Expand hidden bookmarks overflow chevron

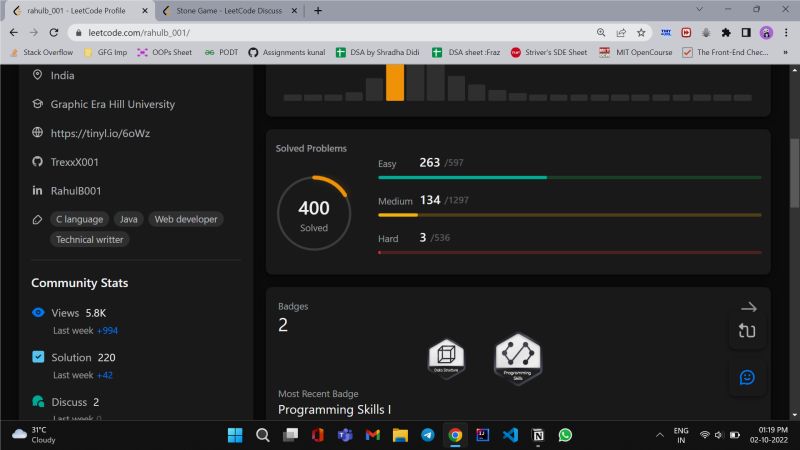[x=785, y=52]
